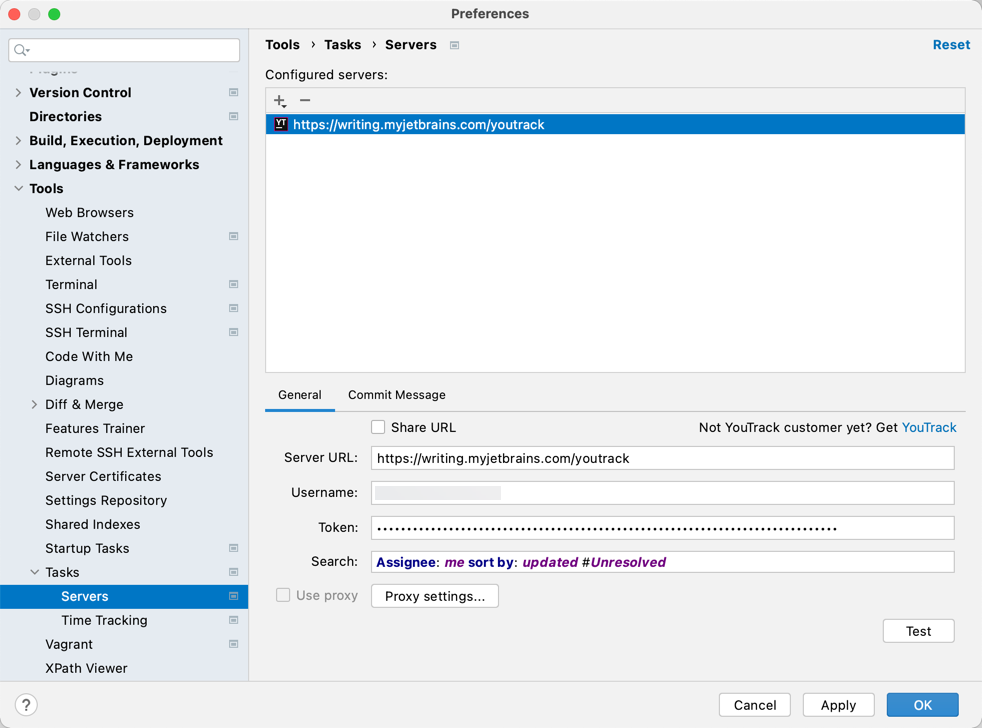Expand the Version Control tree node
The width and height of the screenshot is (982, 728).
(18, 92)
